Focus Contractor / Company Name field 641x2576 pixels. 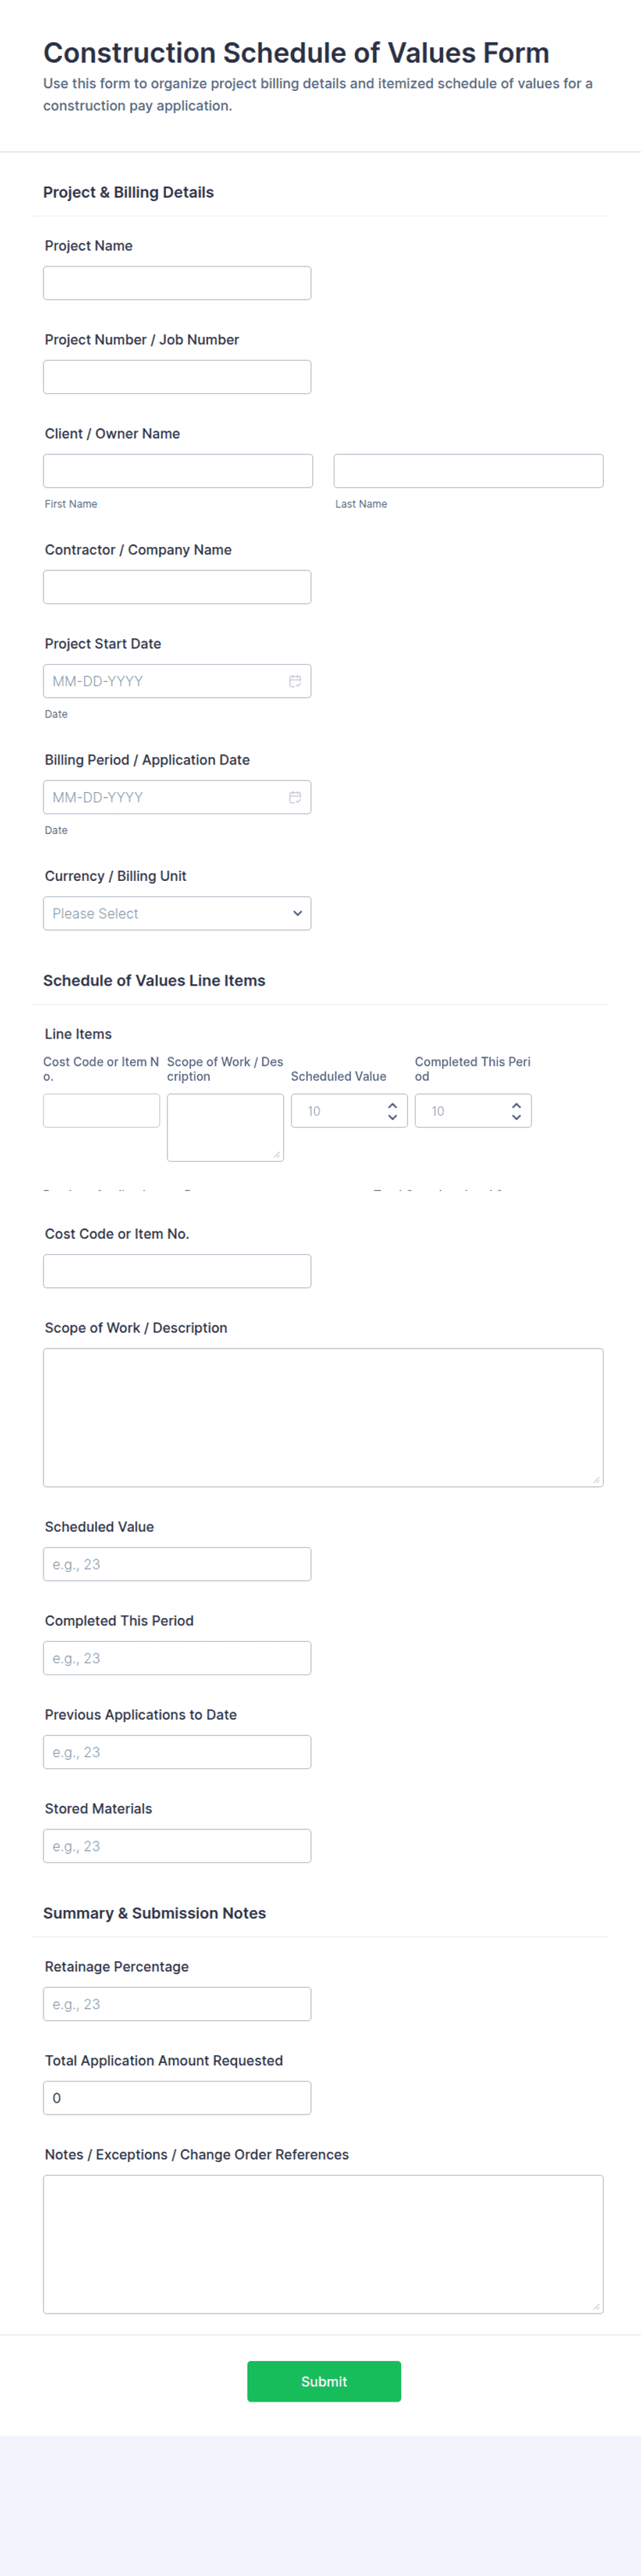pyautogui.click(x=177, y=587)
